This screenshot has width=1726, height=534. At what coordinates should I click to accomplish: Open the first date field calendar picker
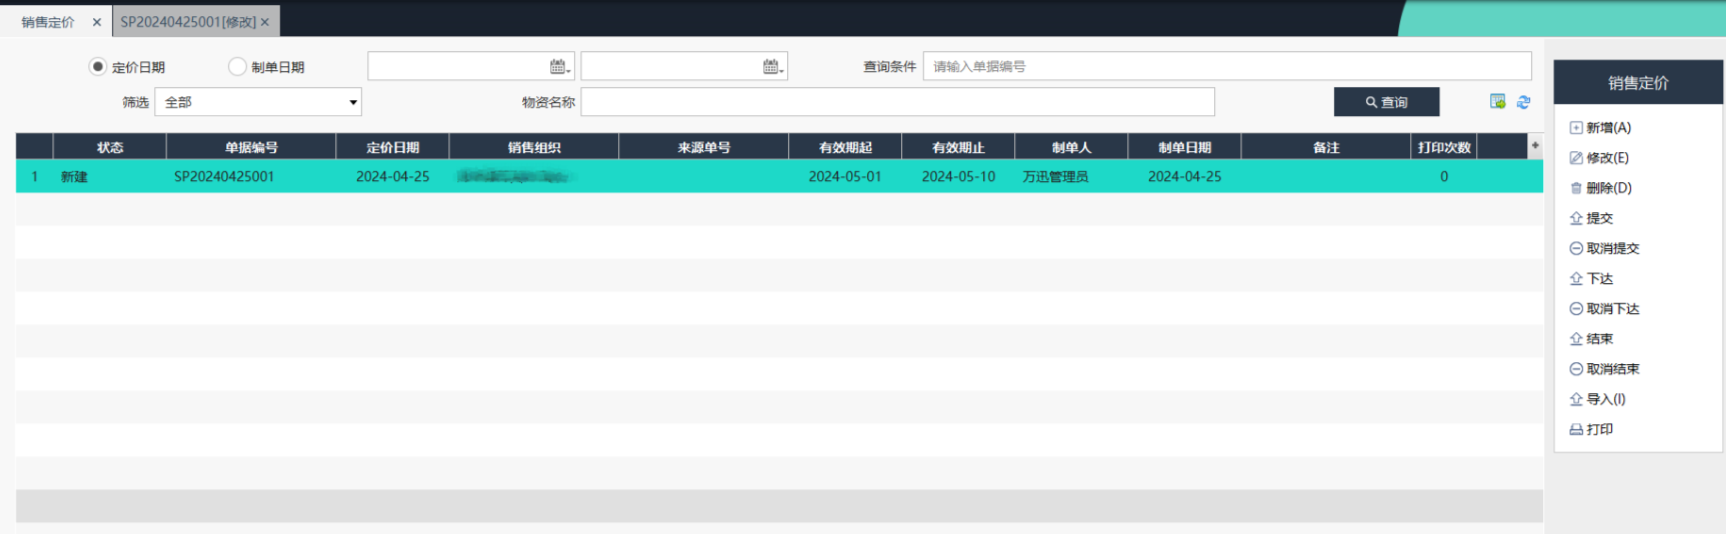[x=559, y=67]
